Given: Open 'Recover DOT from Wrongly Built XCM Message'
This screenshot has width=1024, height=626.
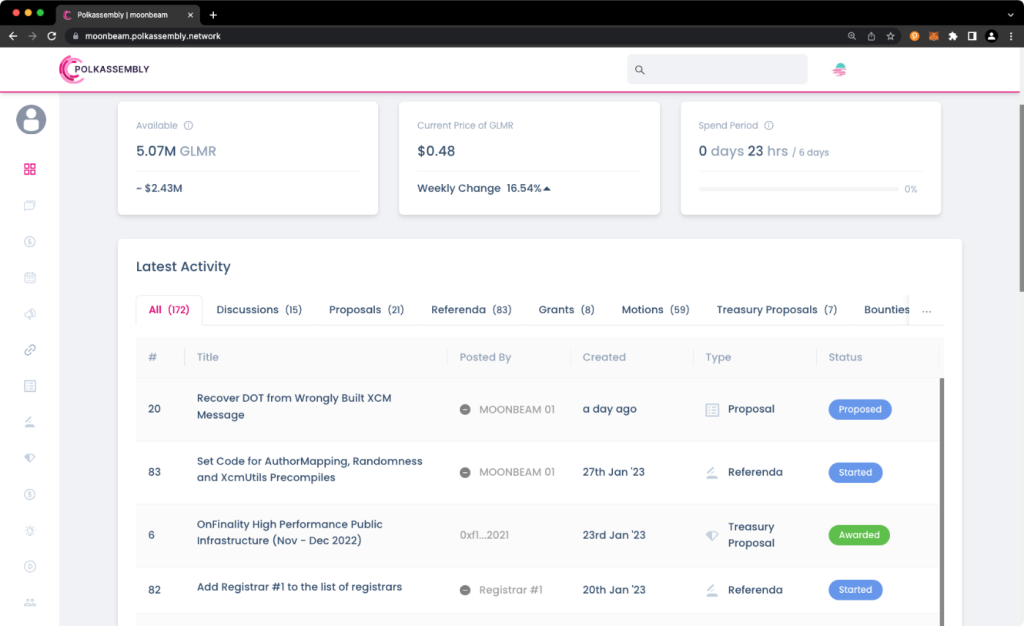Looking at the screenshot, I should tap(294, 406).
